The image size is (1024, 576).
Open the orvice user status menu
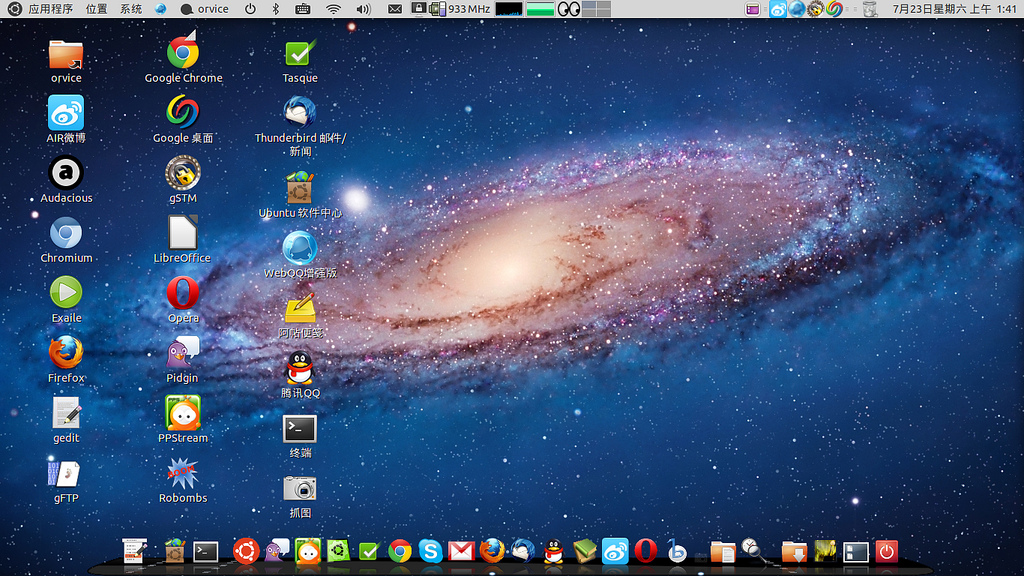click(204, 8)
